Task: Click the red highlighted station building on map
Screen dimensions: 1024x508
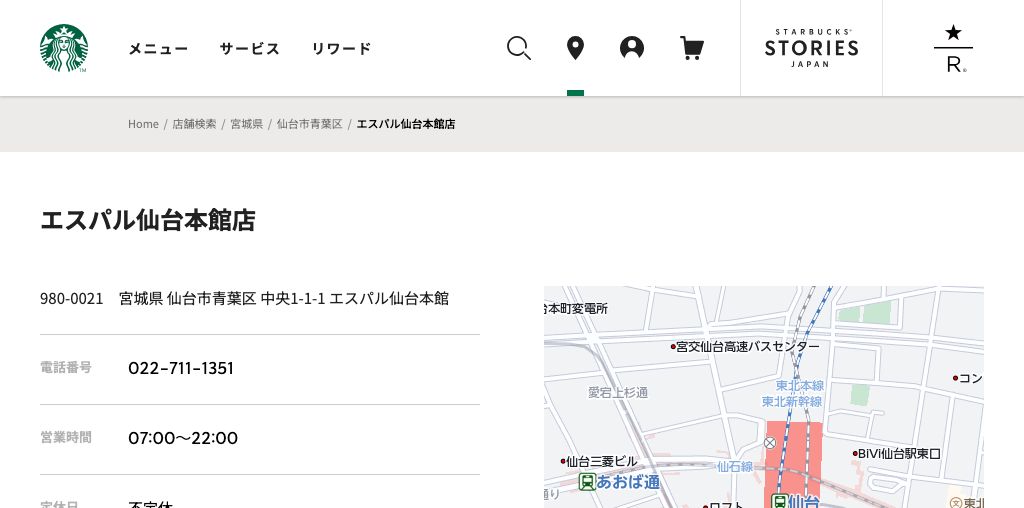Action: pos(793,465)
